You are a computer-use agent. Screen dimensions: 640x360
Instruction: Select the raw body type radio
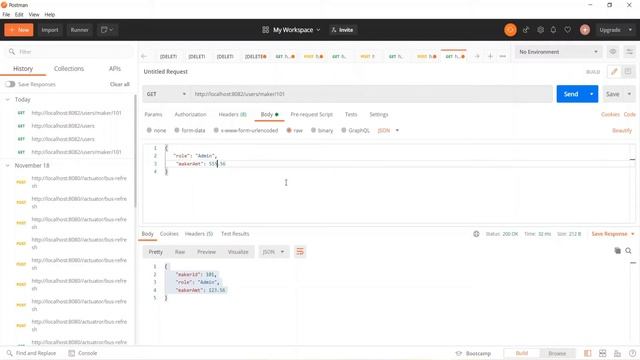coord(289,130)
